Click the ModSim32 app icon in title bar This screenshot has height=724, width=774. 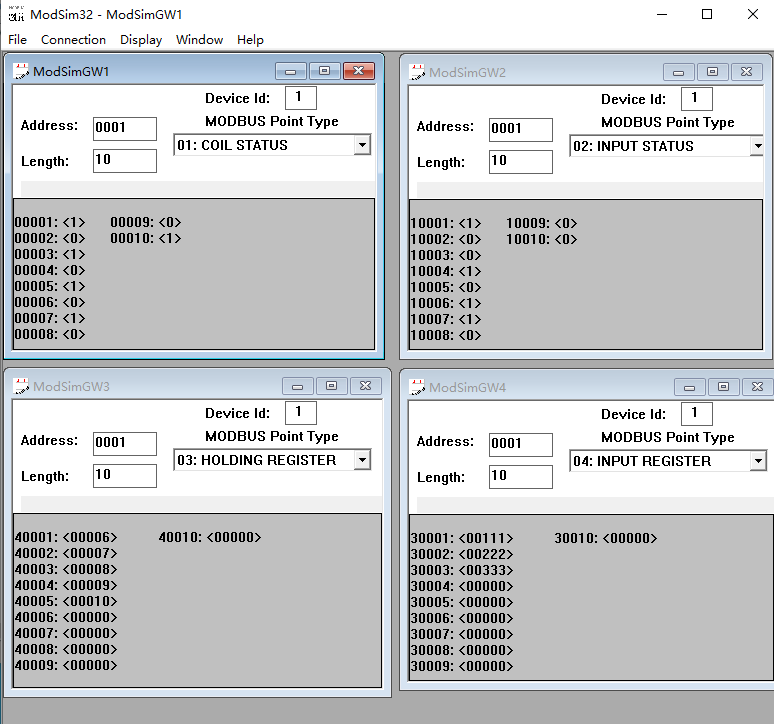(x=16, y=14)
